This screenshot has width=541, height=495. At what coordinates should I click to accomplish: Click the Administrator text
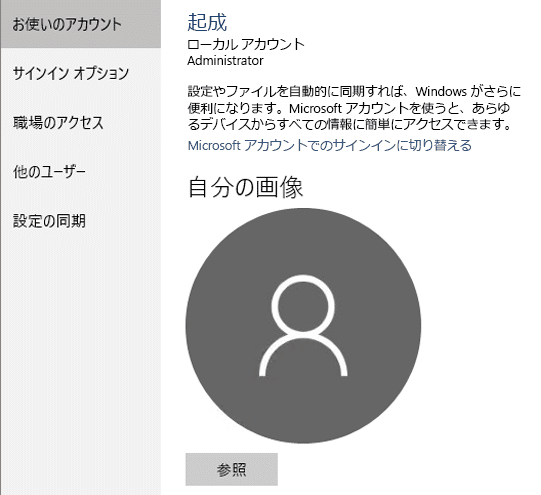(x=225, y=61)
